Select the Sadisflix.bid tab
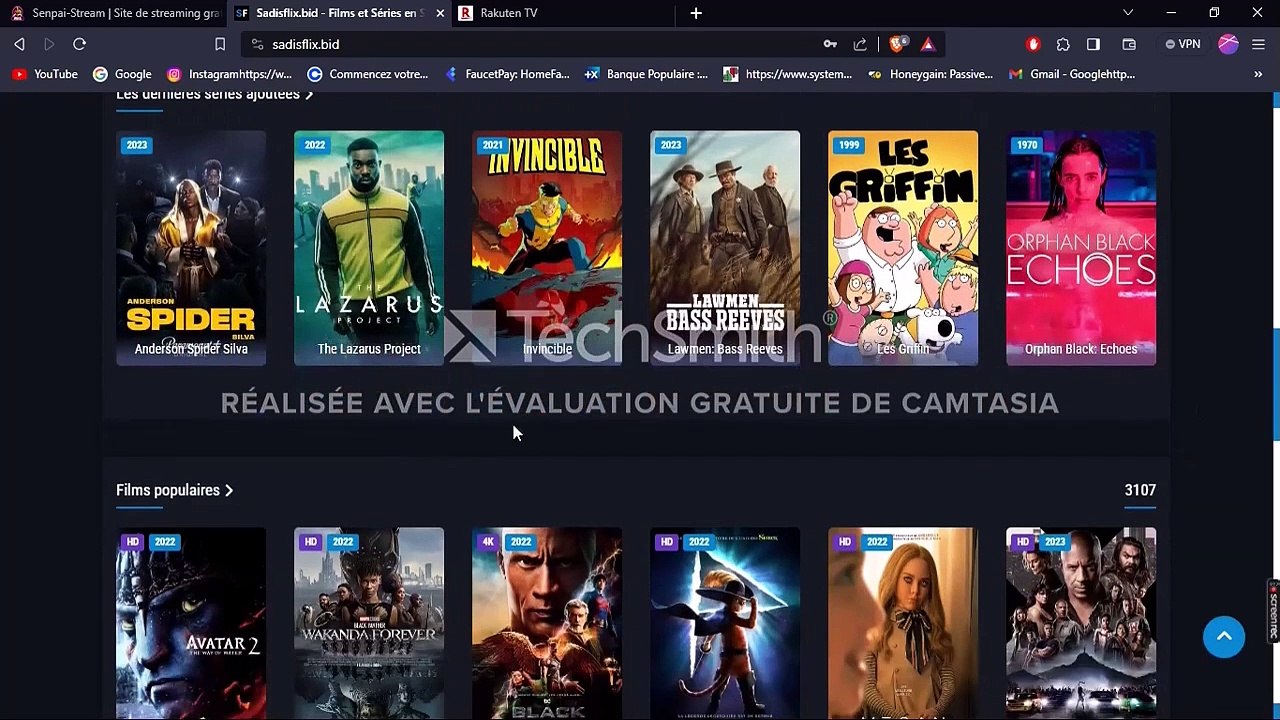This screenshot has height=720, width=1280. [340, 13]
